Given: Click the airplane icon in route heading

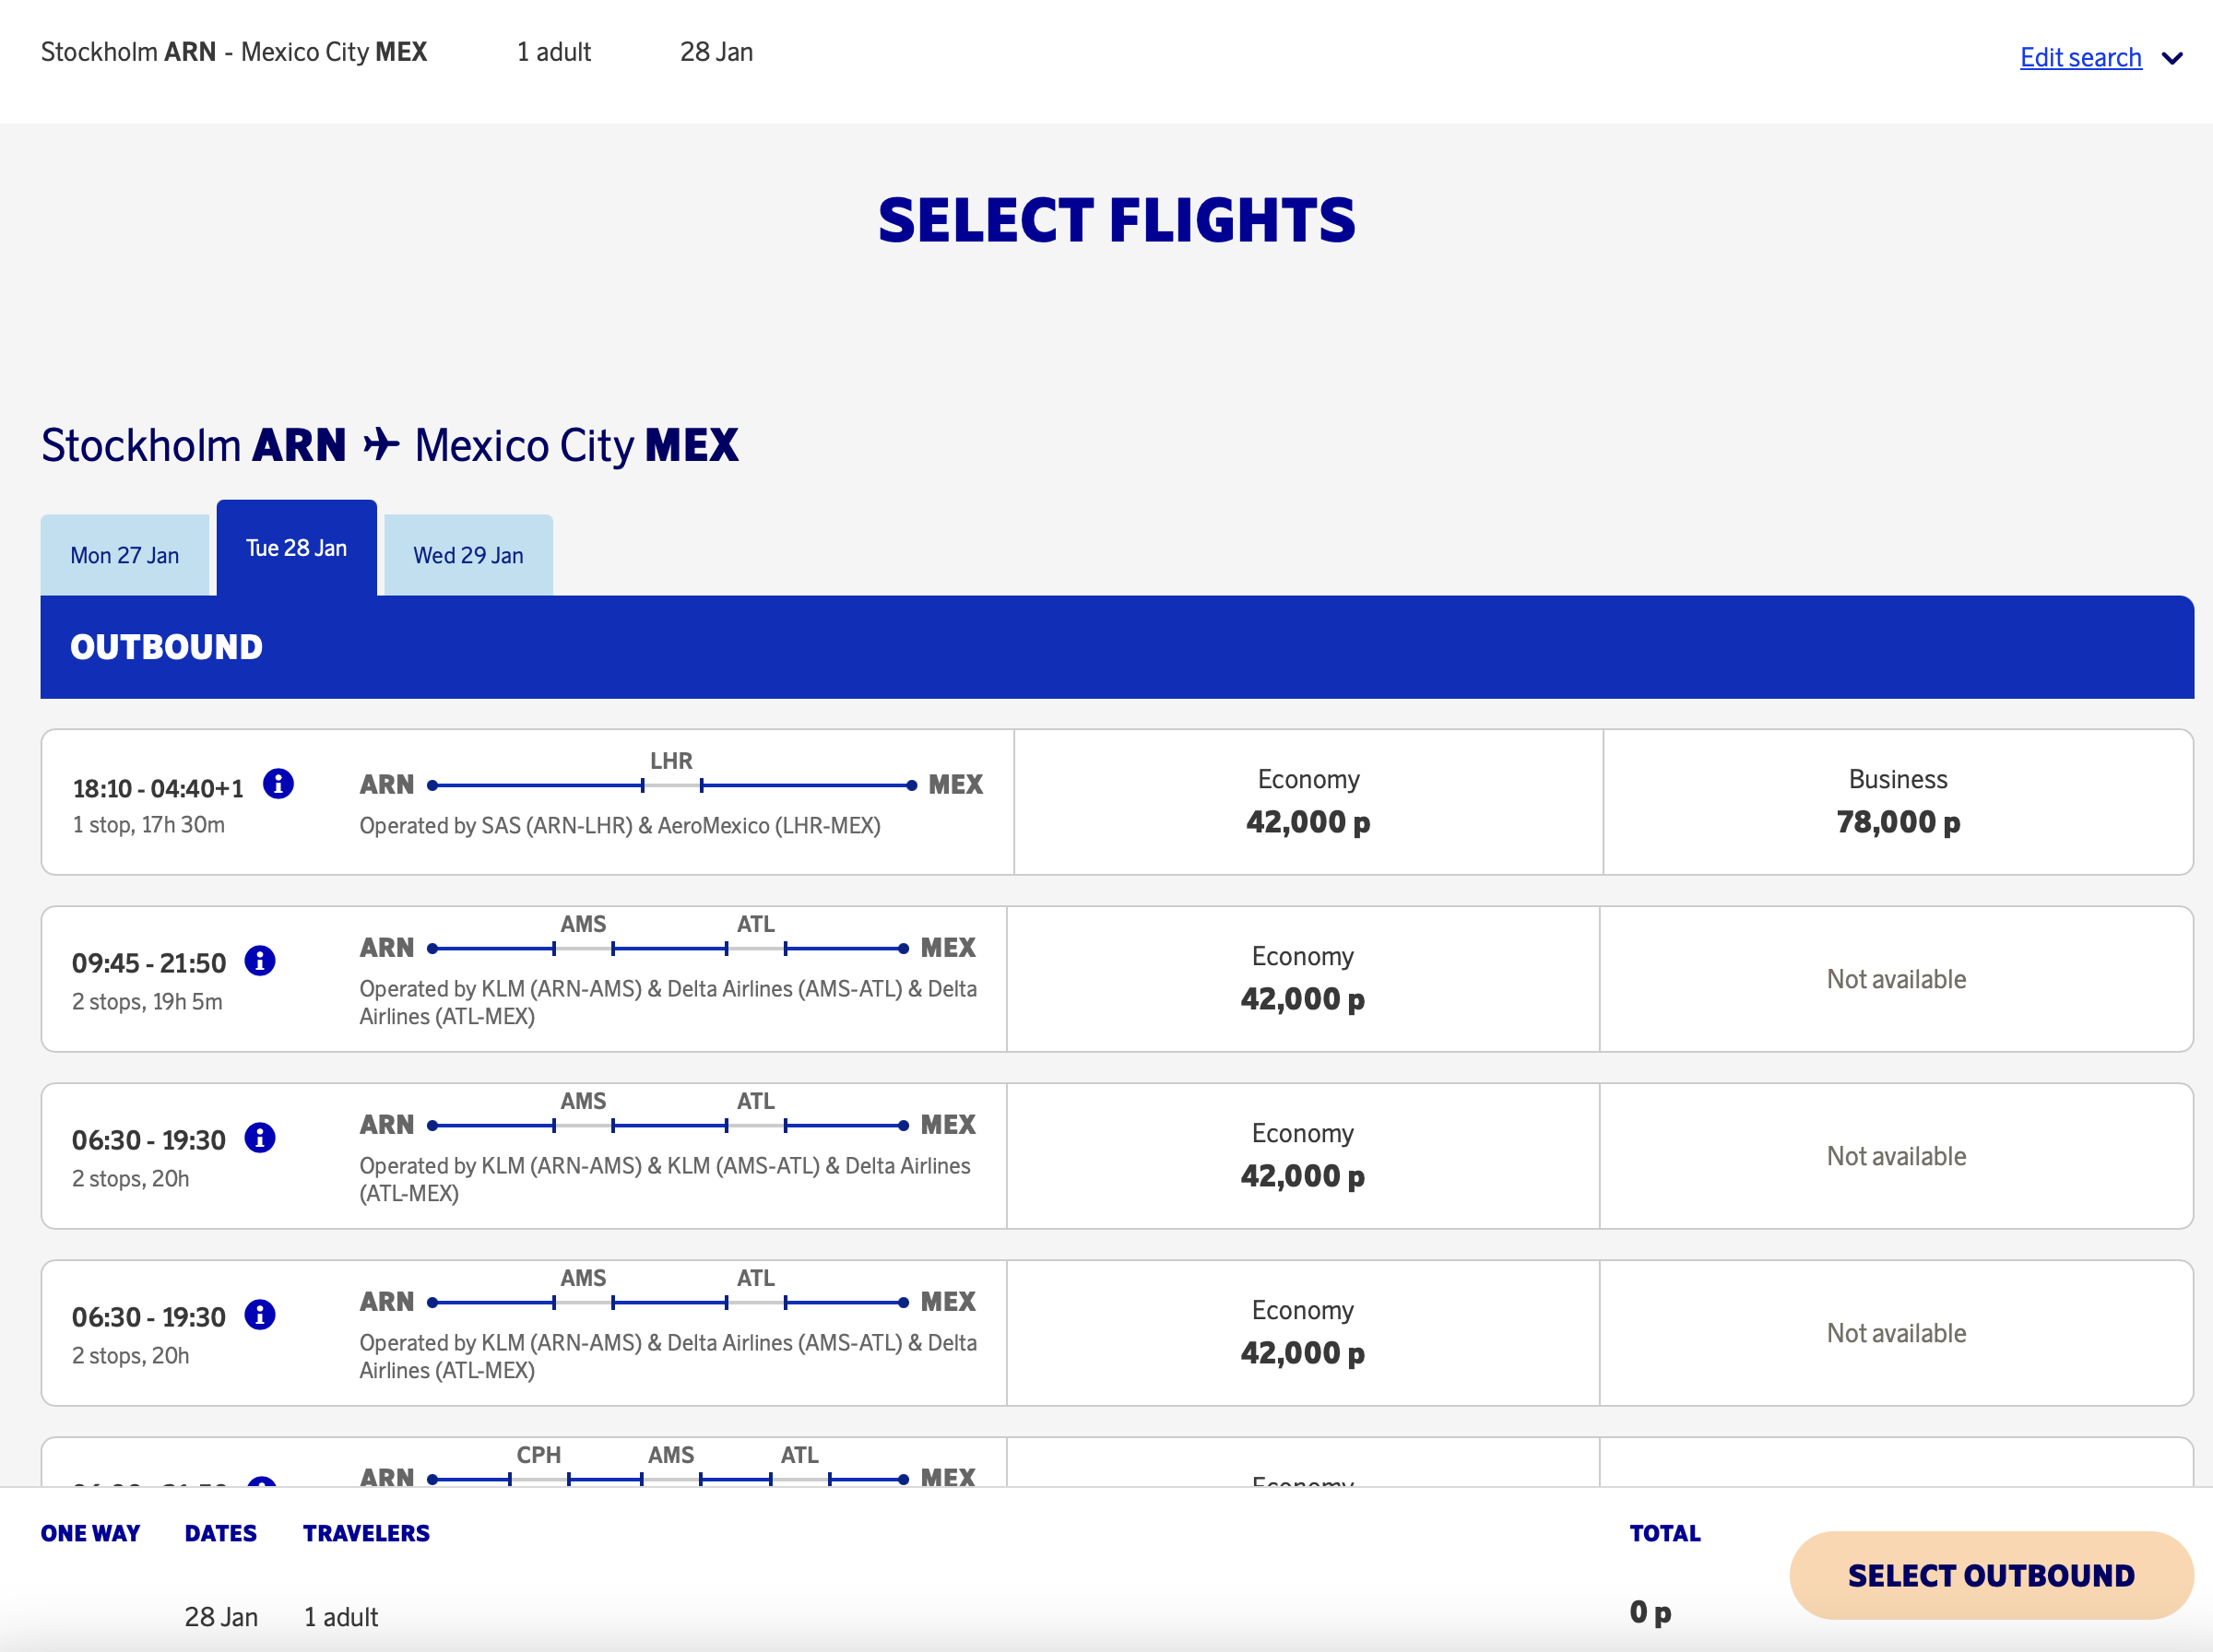Looking at the screenshot, I should [381, 445].
